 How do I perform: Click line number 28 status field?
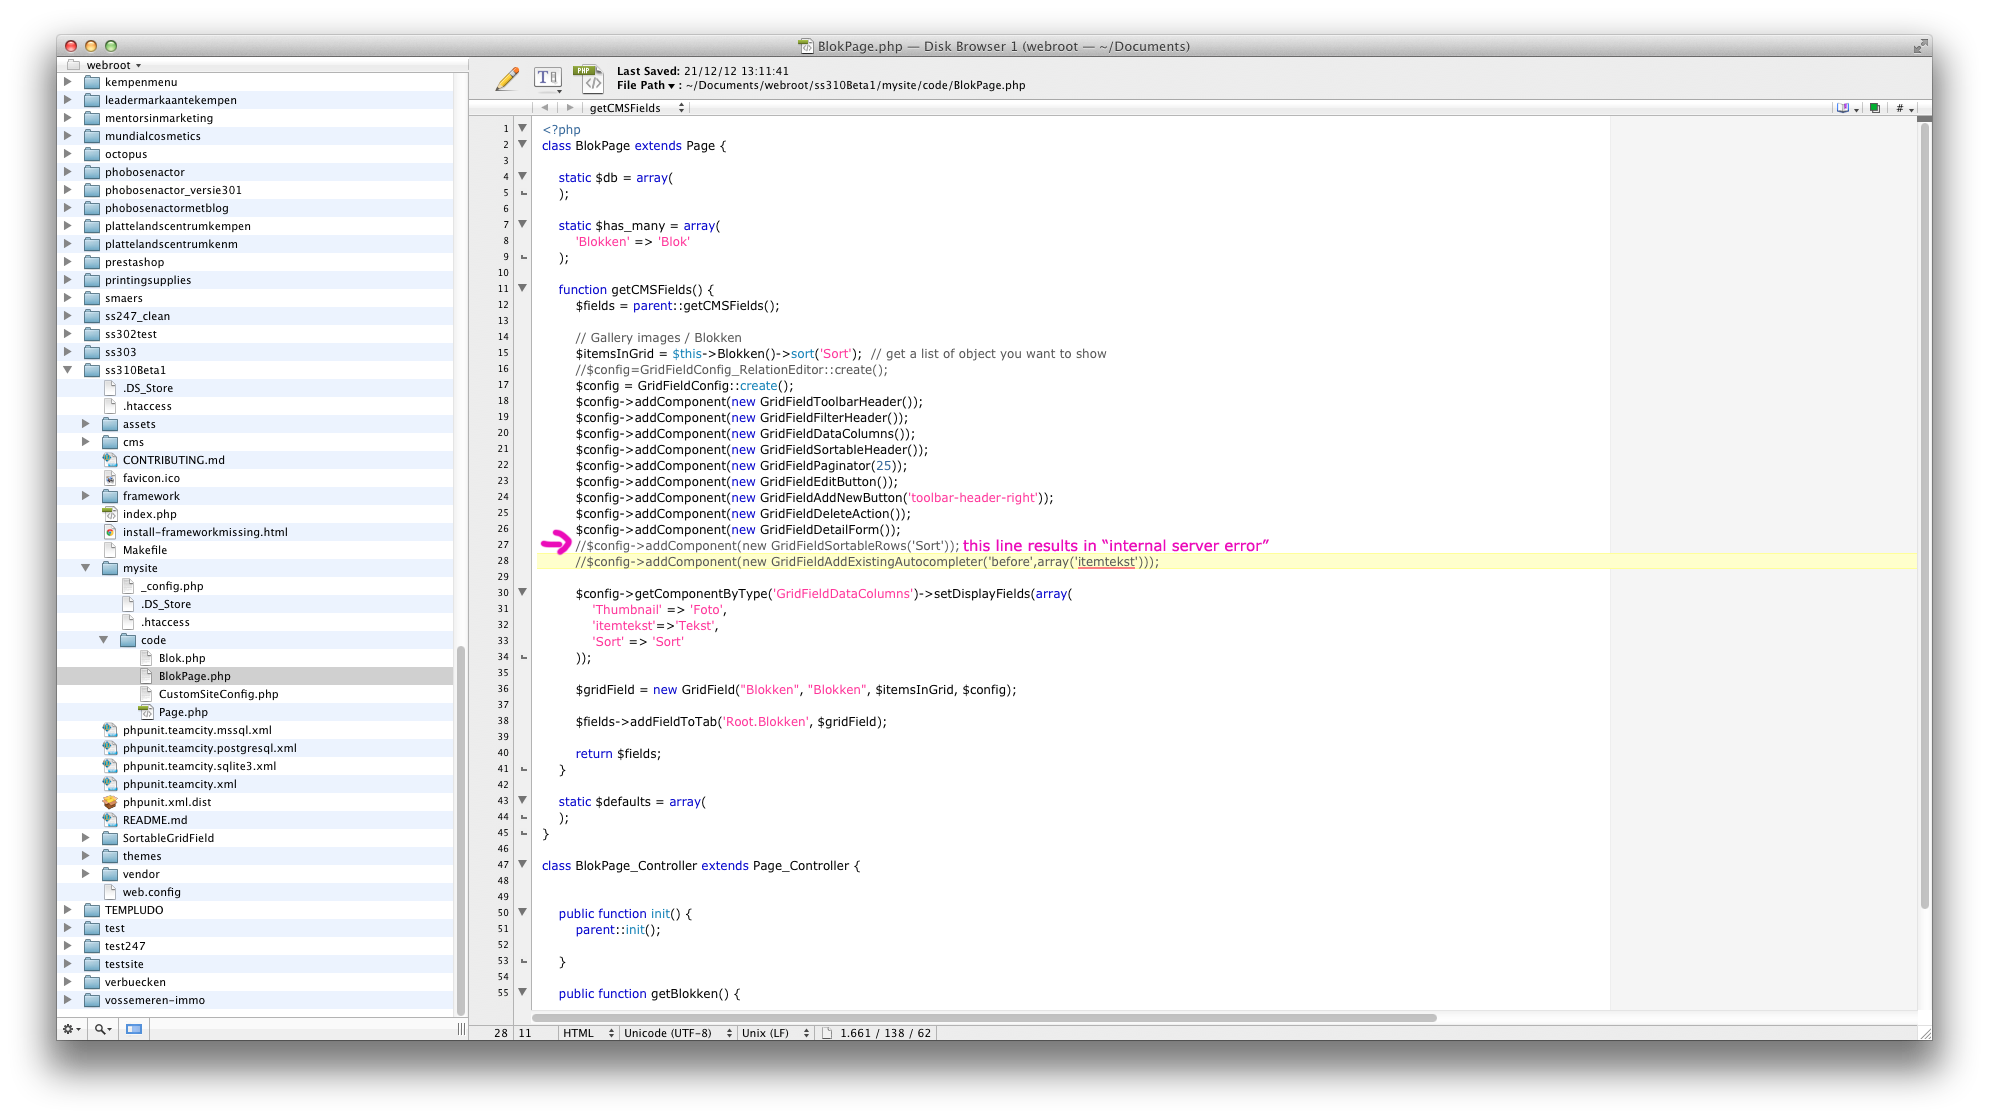(500, 1033)
